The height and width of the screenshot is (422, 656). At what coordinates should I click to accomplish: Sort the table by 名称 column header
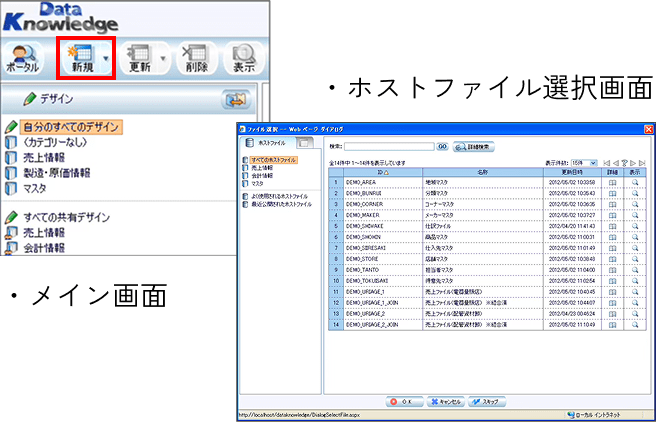pyautogui.click(x=483, y=172)
